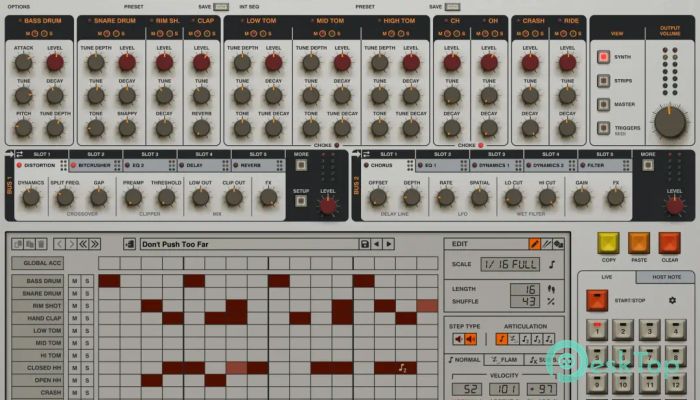Switch to the Host Note tab
Image resolution: width=700 pixels, height=400 pixels.
[x=666, y=277]
